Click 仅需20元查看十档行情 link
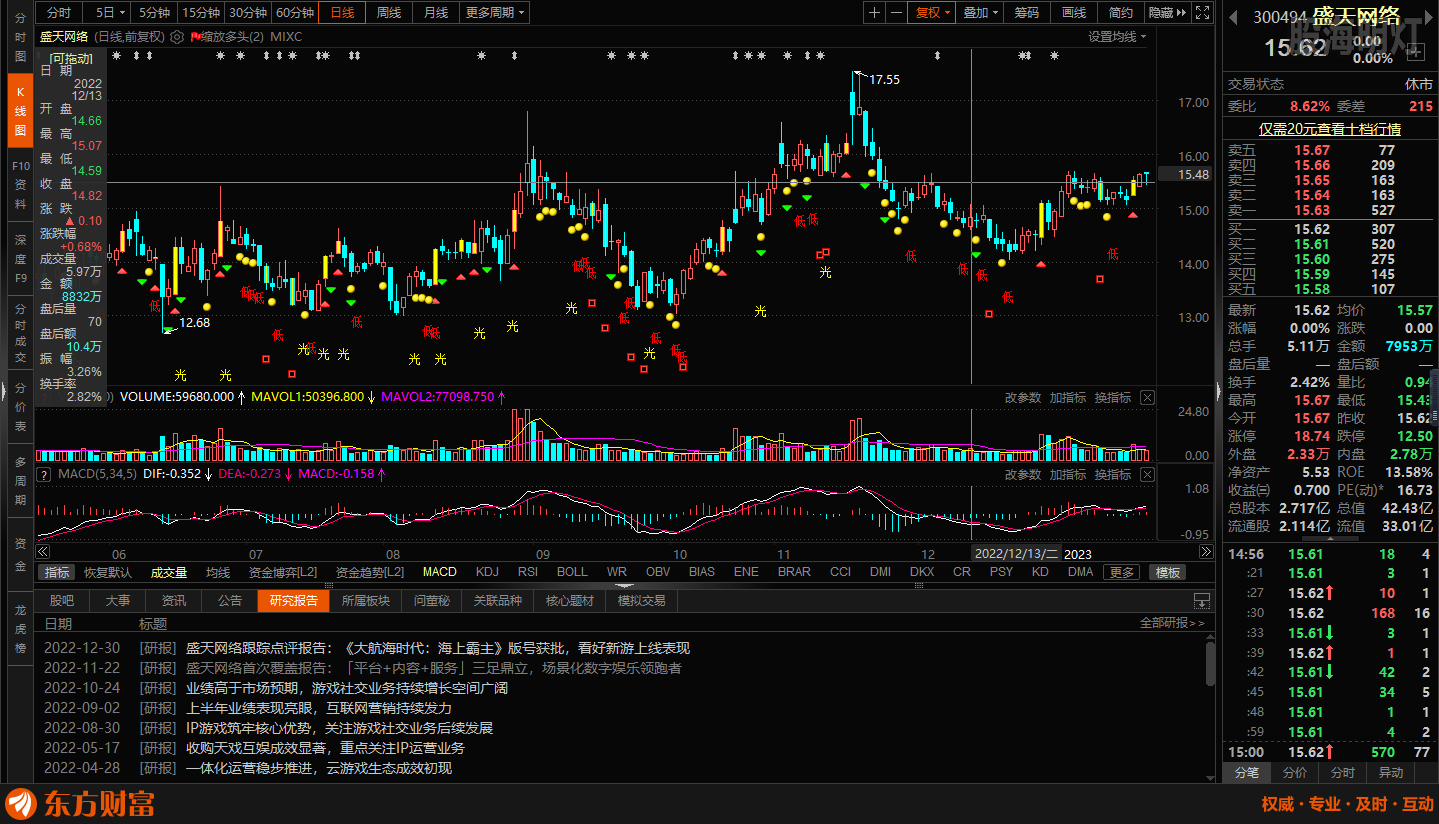 tap(1328, 129)
